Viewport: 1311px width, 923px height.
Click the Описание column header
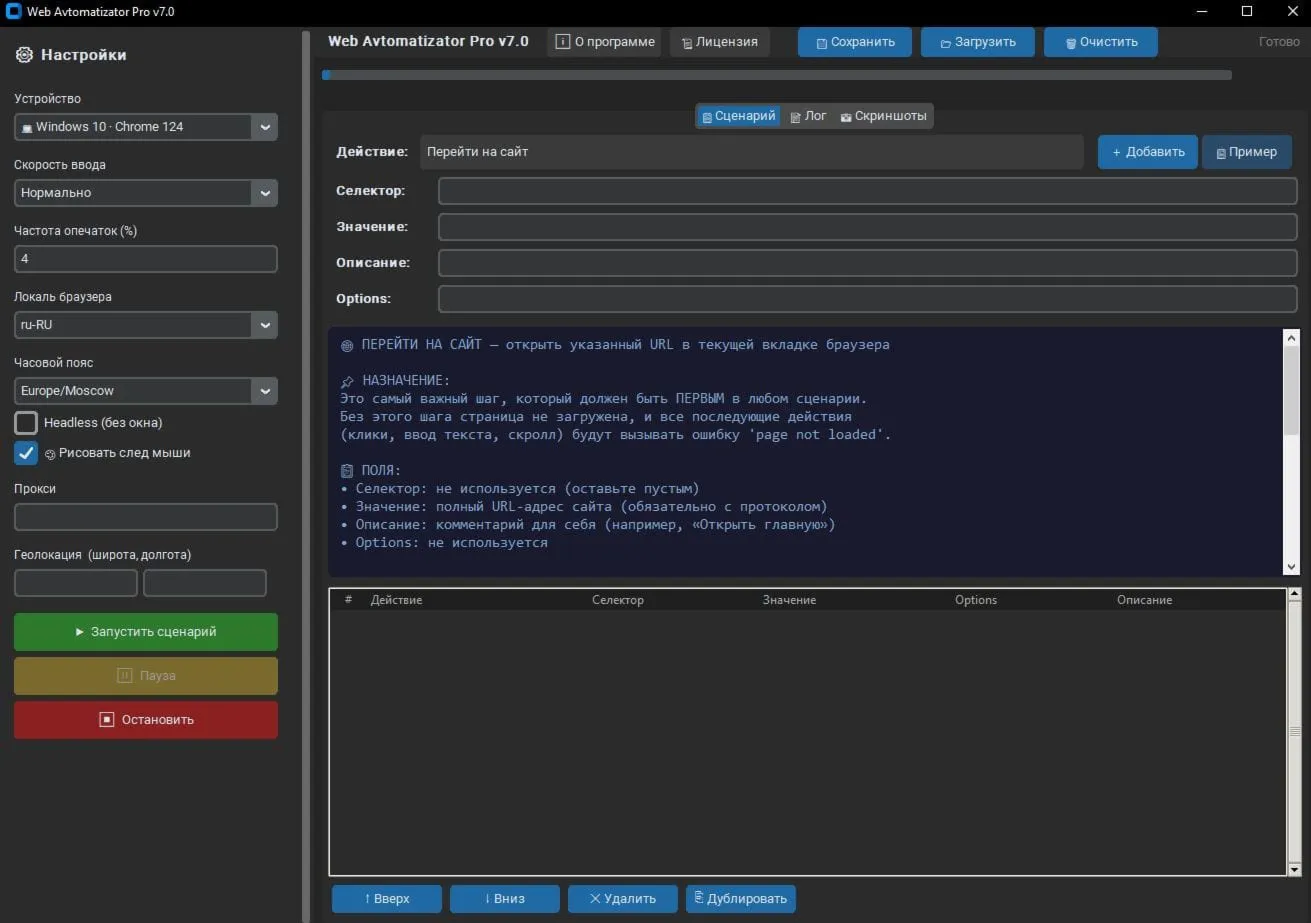click(x=1145, y=600)
